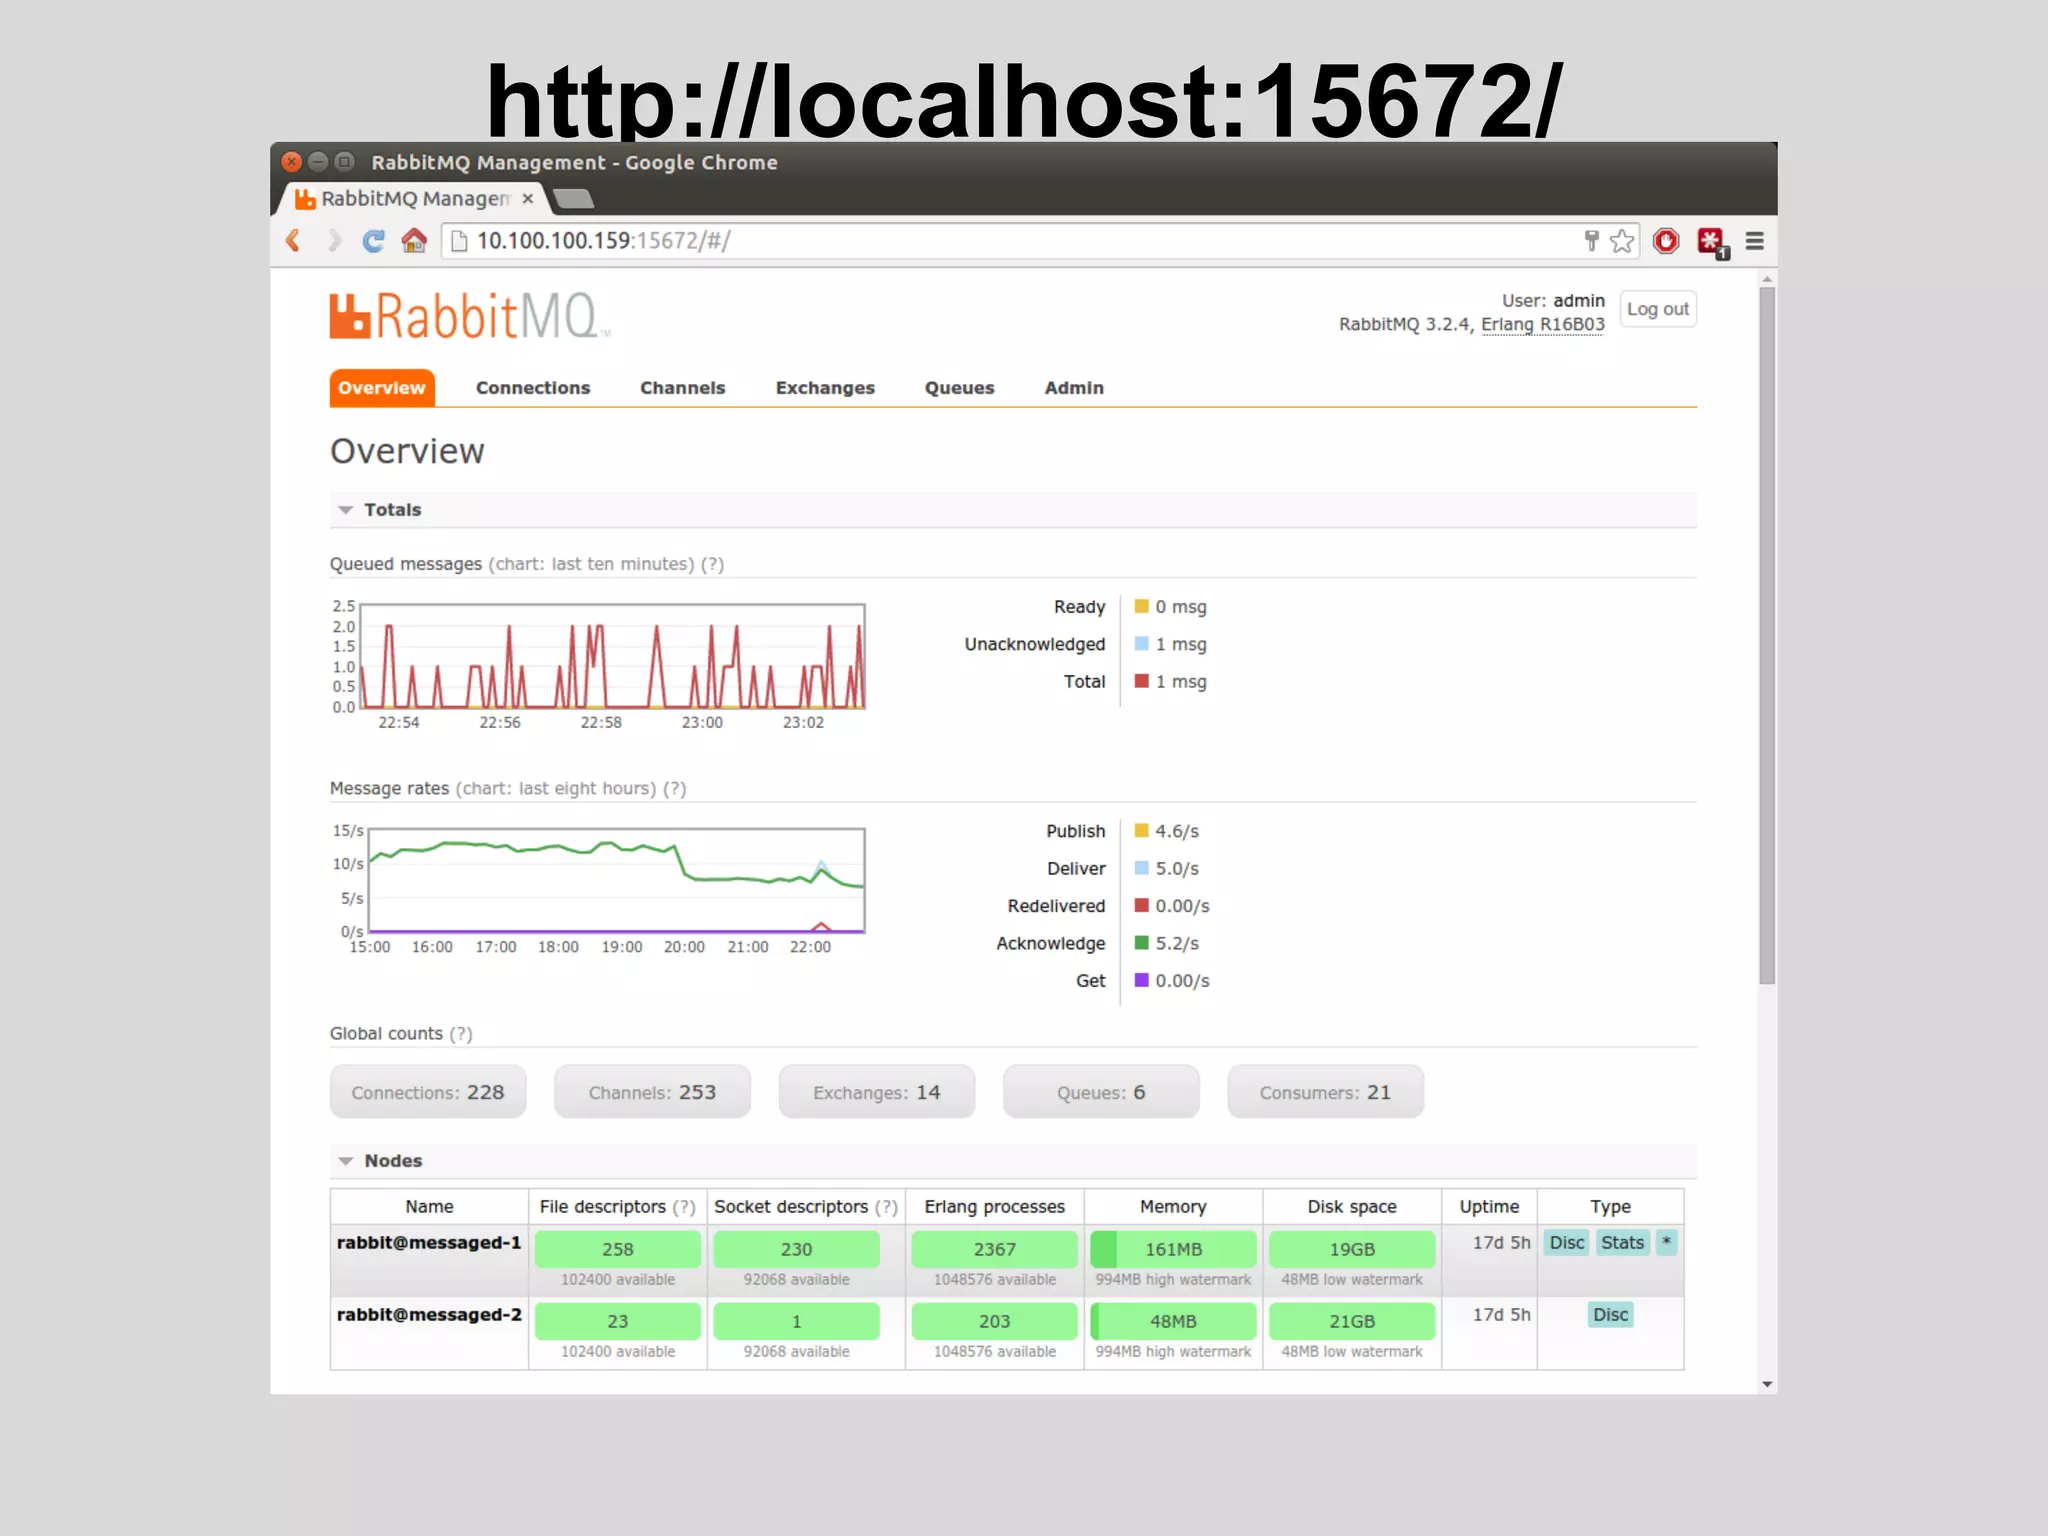
Task: Open the browser home page icon
Action: [414, 241]
